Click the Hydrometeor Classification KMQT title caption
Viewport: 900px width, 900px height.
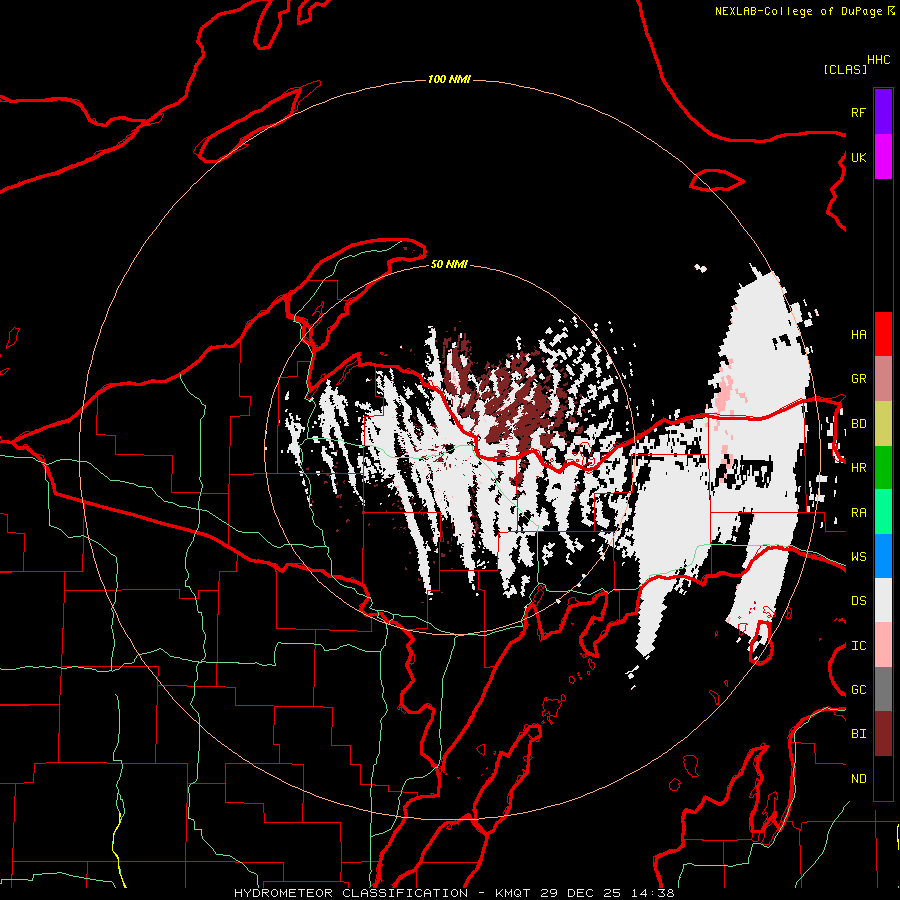click(454, 893)
